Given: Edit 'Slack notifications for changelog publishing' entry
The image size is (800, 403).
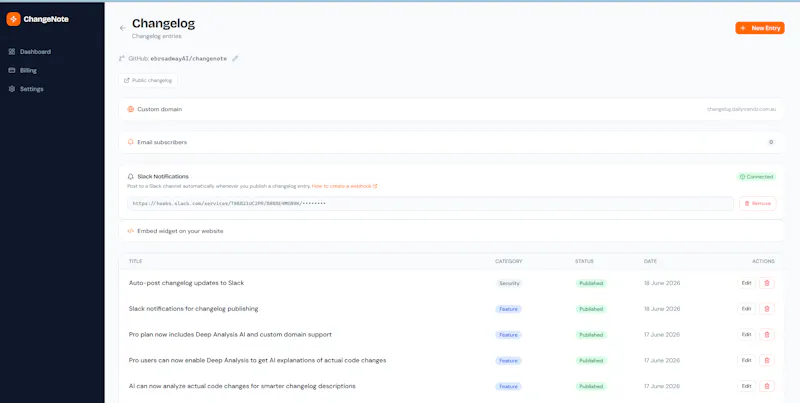Looking at the screenshot, I should click(746, 309).
